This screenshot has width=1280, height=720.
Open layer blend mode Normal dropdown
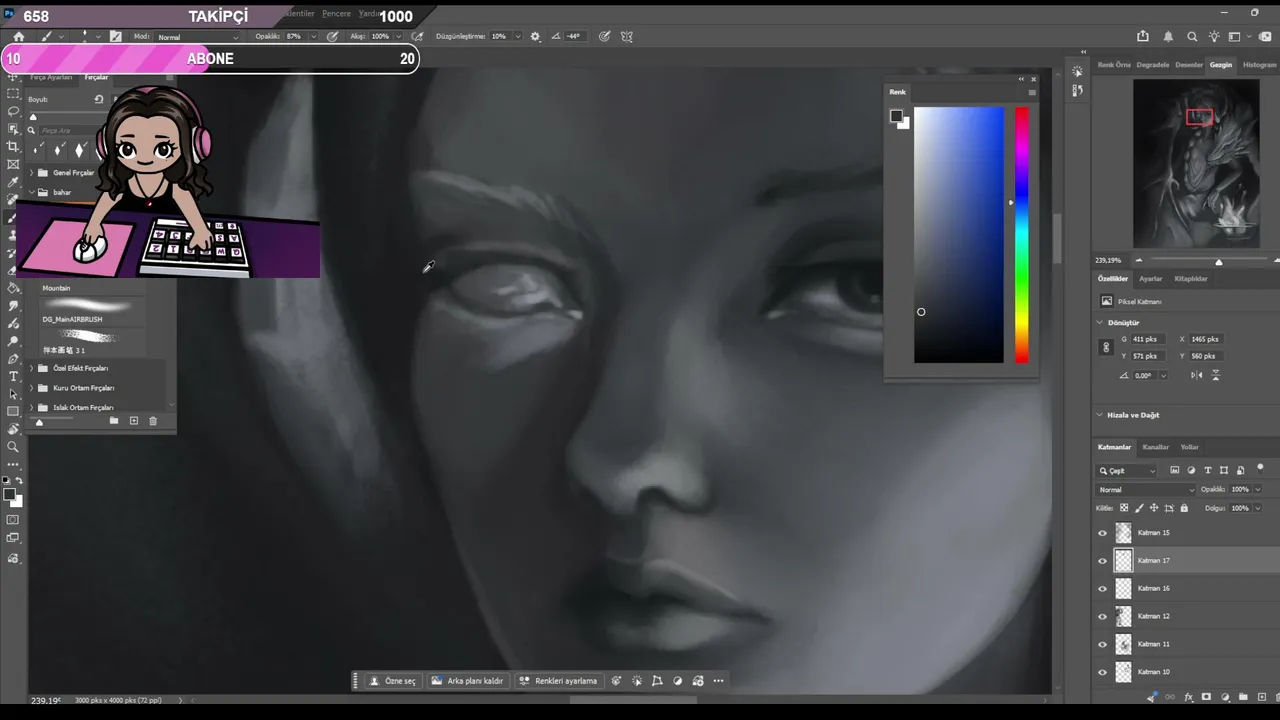[1146, 490]
